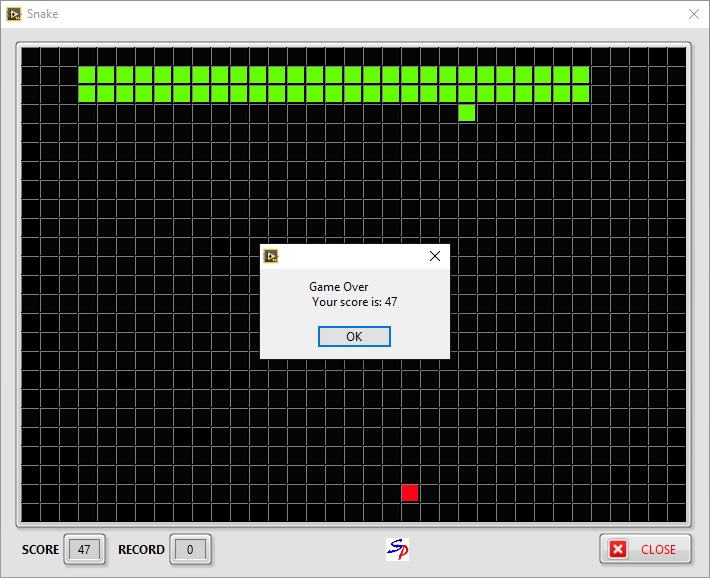Click the "Snake" window title text
Viewport: 710px width, 578px height.
43,14
